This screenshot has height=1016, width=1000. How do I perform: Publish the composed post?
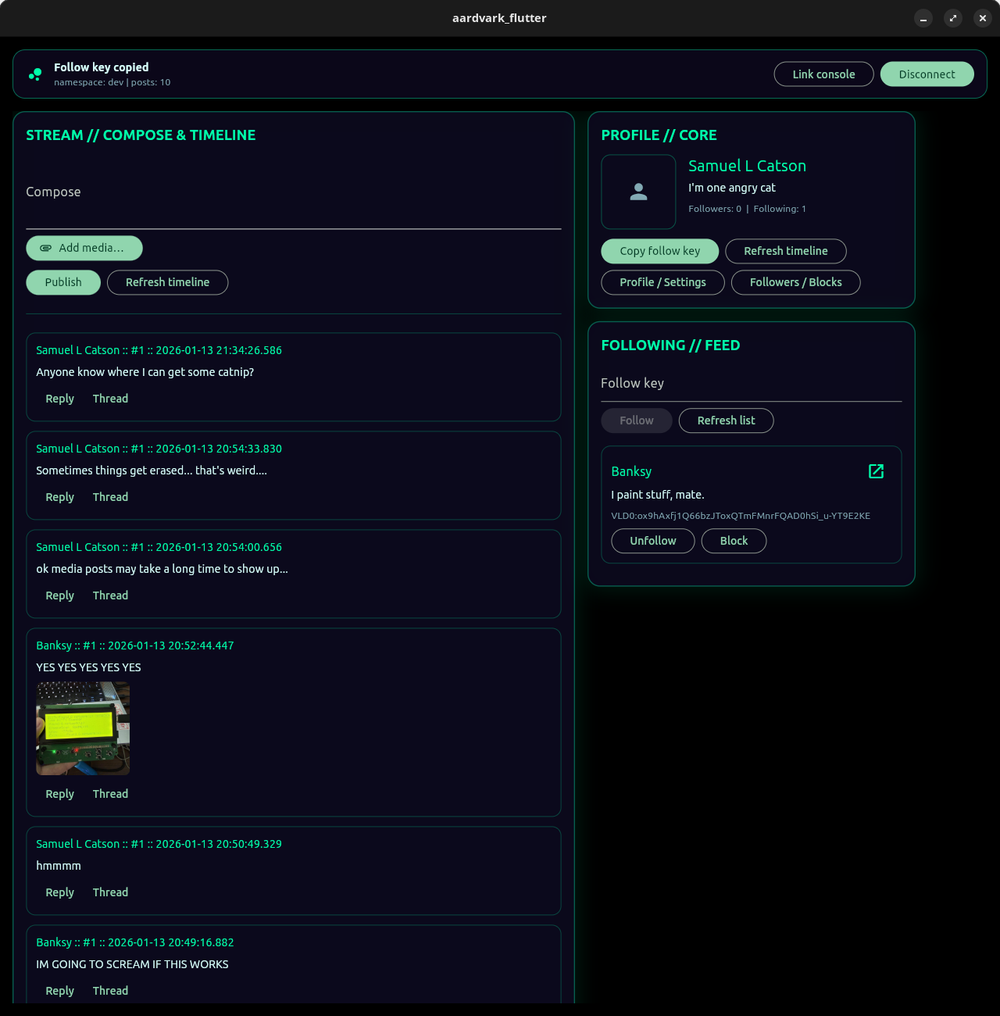pos(63,282)
